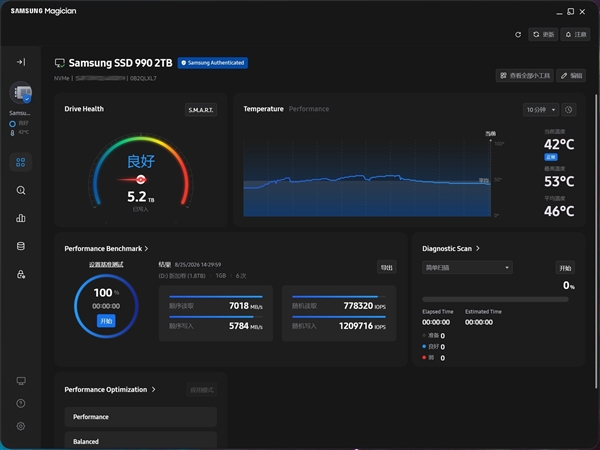Click the monitor icon in lower sidebar
Image resolution: width=600 pixels, height=450 pixels.
(x=21, y=381)
